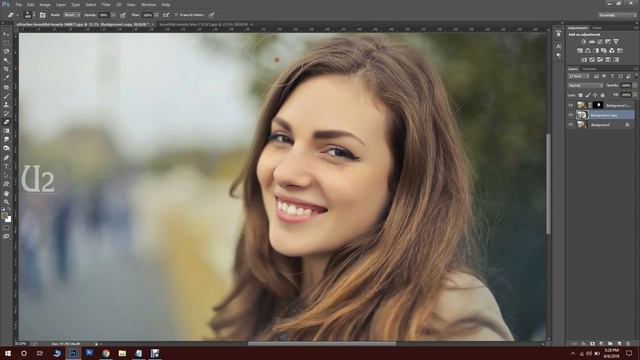Switch to the Channels tab
Screen dimensions: 640x360
coord(589,69)
